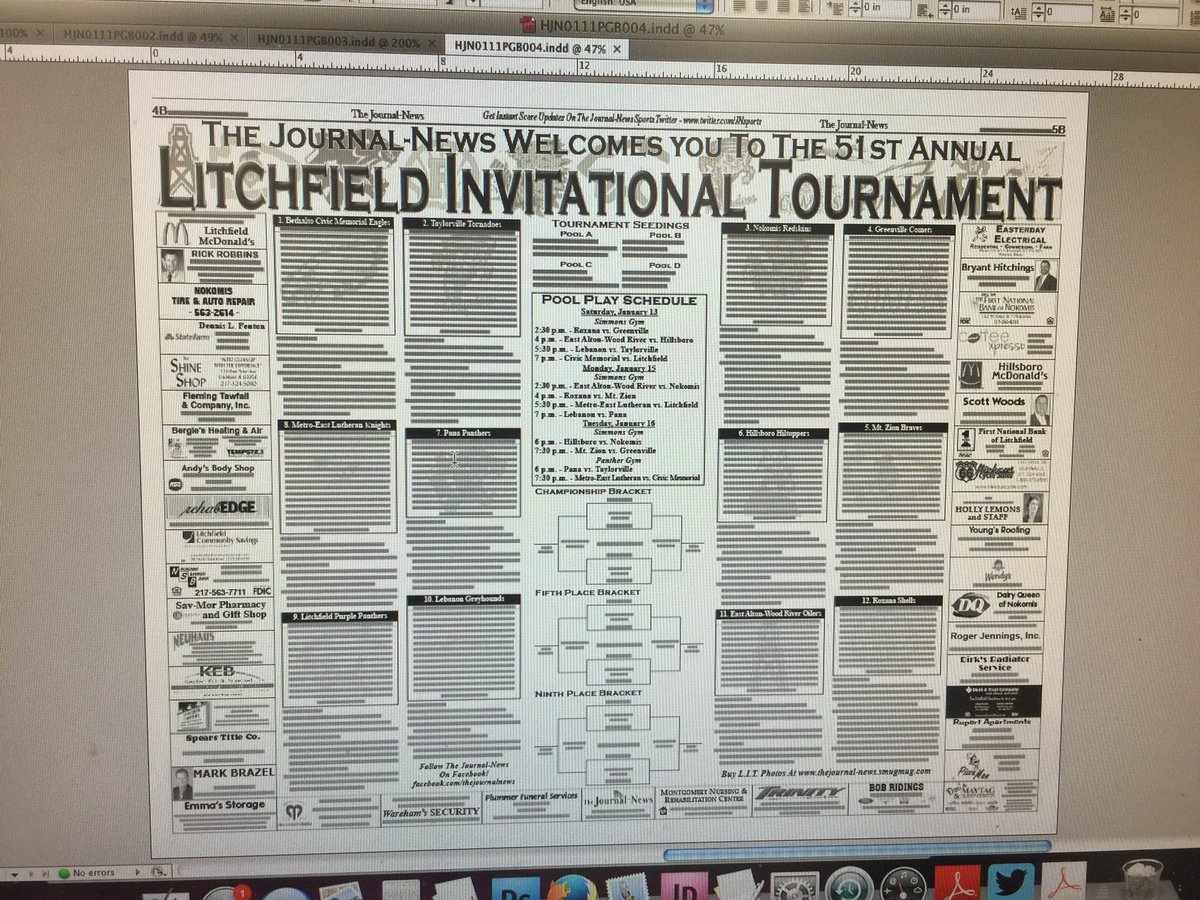
Task: Click the green preflight status indicator
Action: click(x=64, y=873)
